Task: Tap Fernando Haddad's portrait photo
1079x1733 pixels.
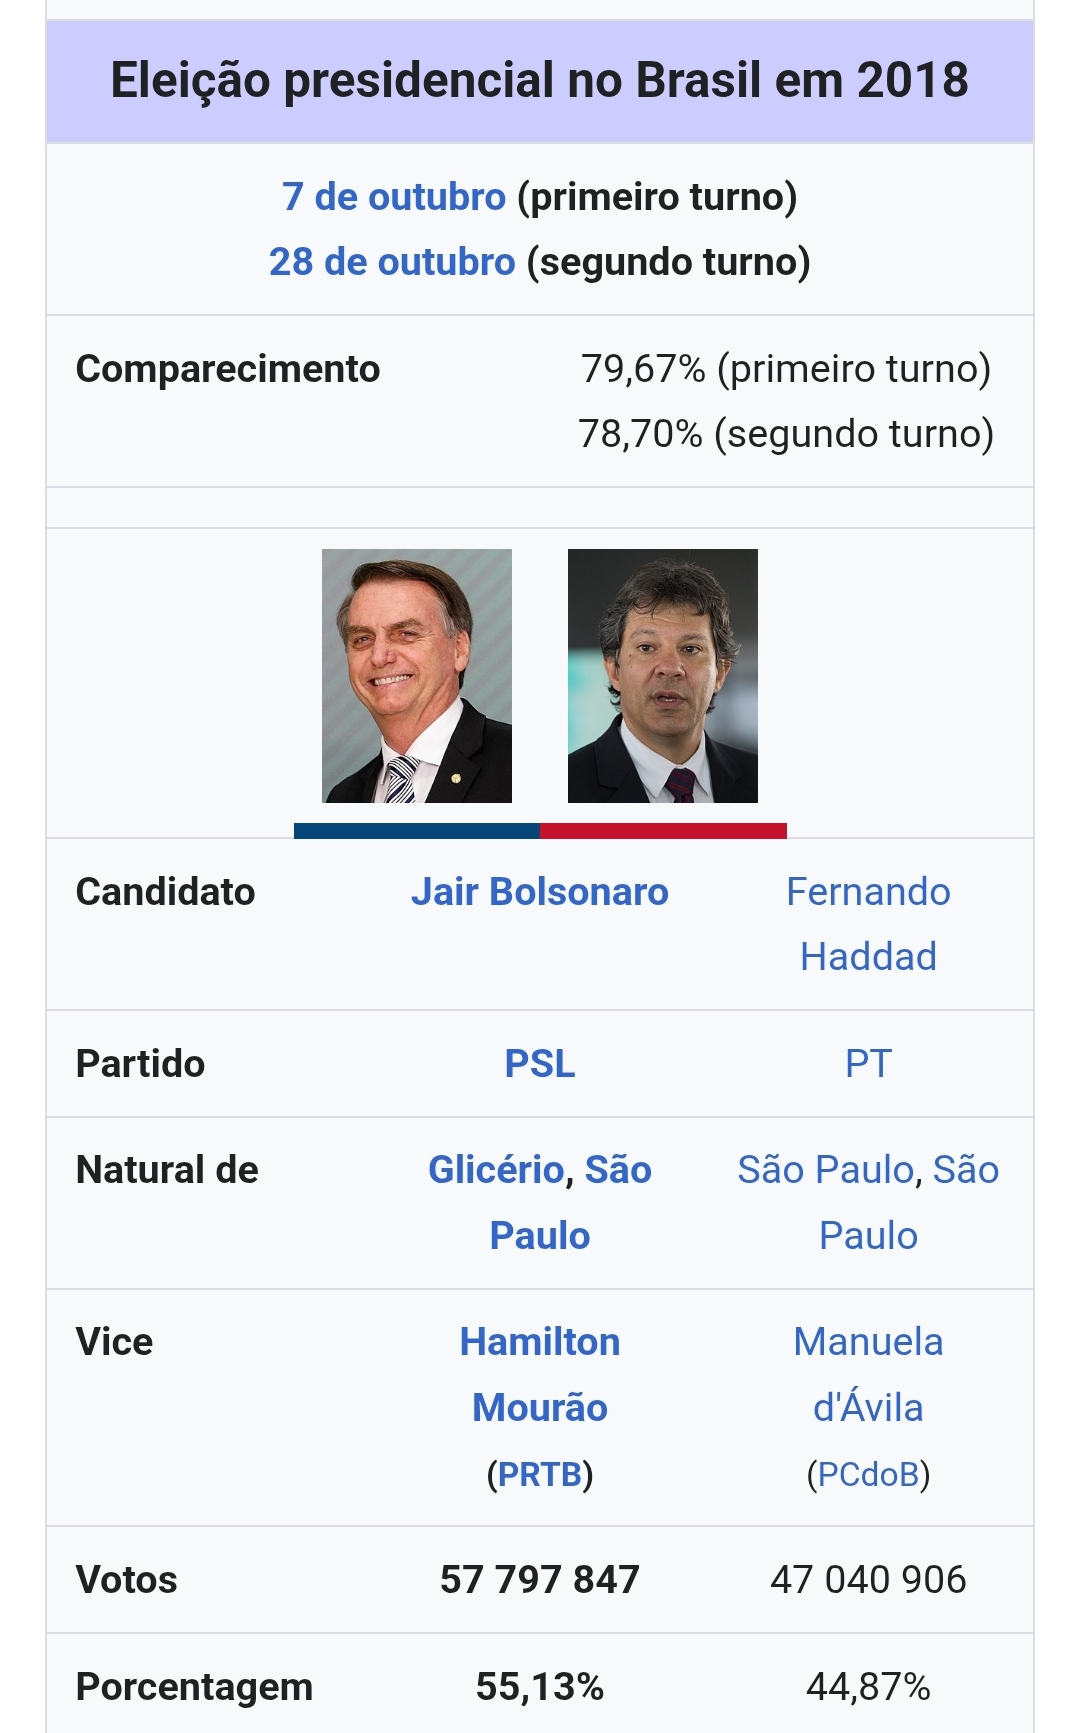Action: pos(663,676)
